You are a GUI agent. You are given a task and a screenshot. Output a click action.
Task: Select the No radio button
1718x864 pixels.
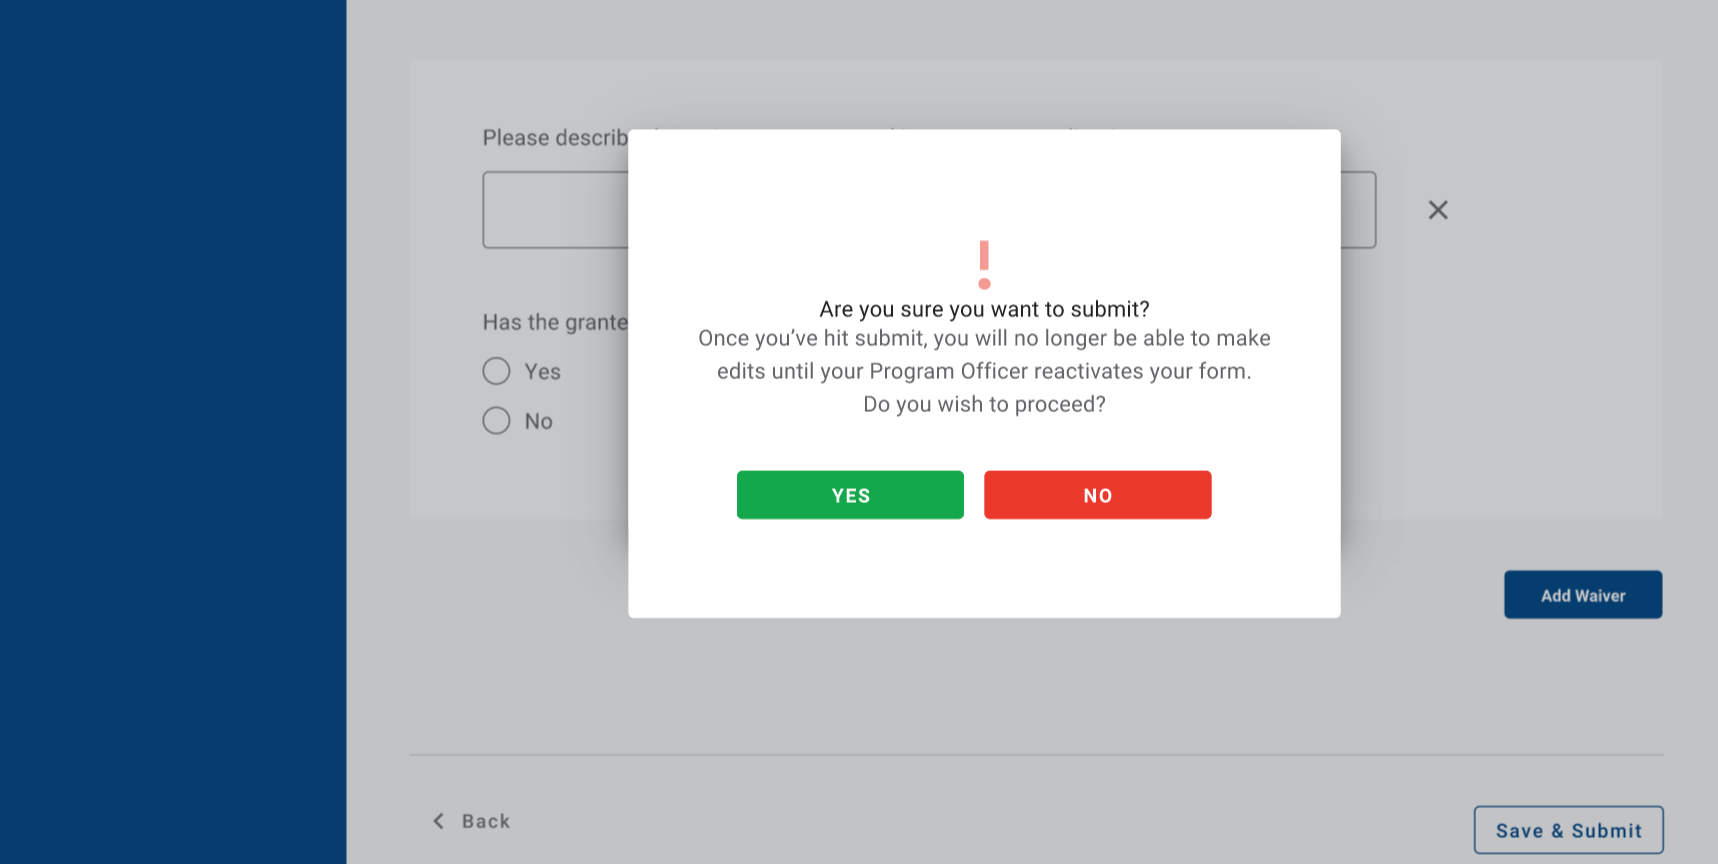497,420
